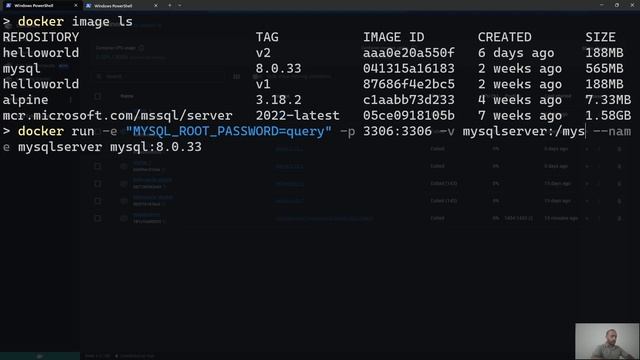Open the new-tab profile dropdown arrow
Screen dimensions: 640x360
coord(180,6)
